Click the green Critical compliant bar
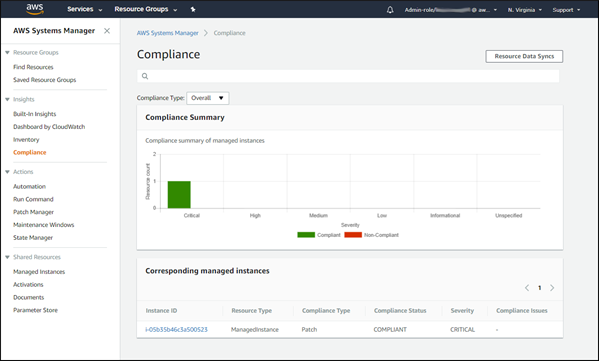The image size is (599, 361). (179, 195)
